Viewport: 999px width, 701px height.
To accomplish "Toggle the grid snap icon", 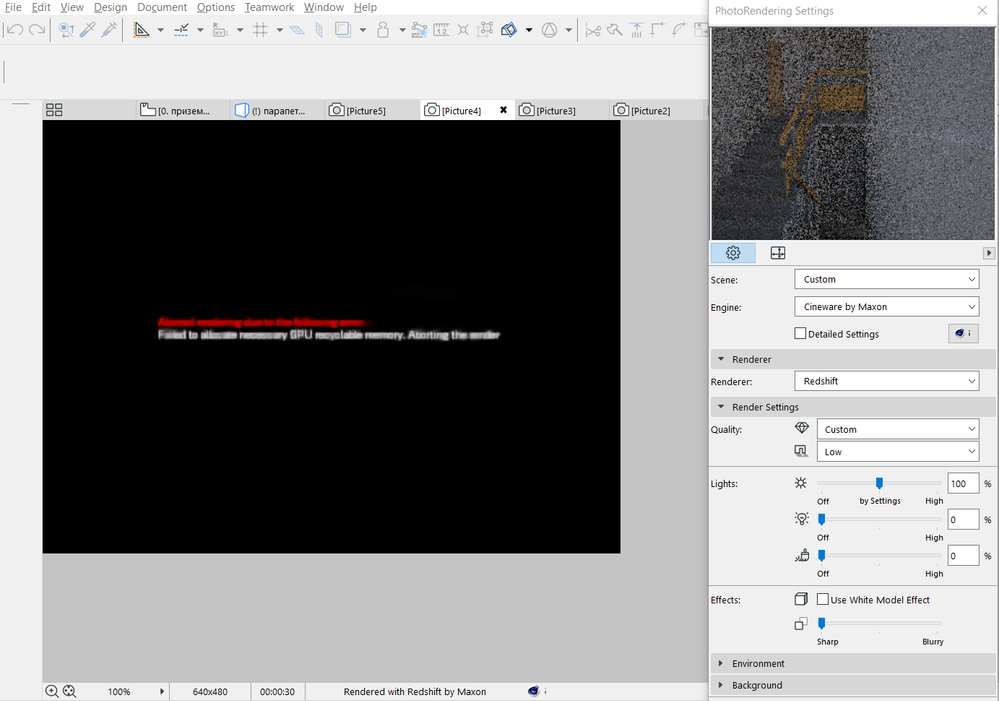I will pos(260,30).
